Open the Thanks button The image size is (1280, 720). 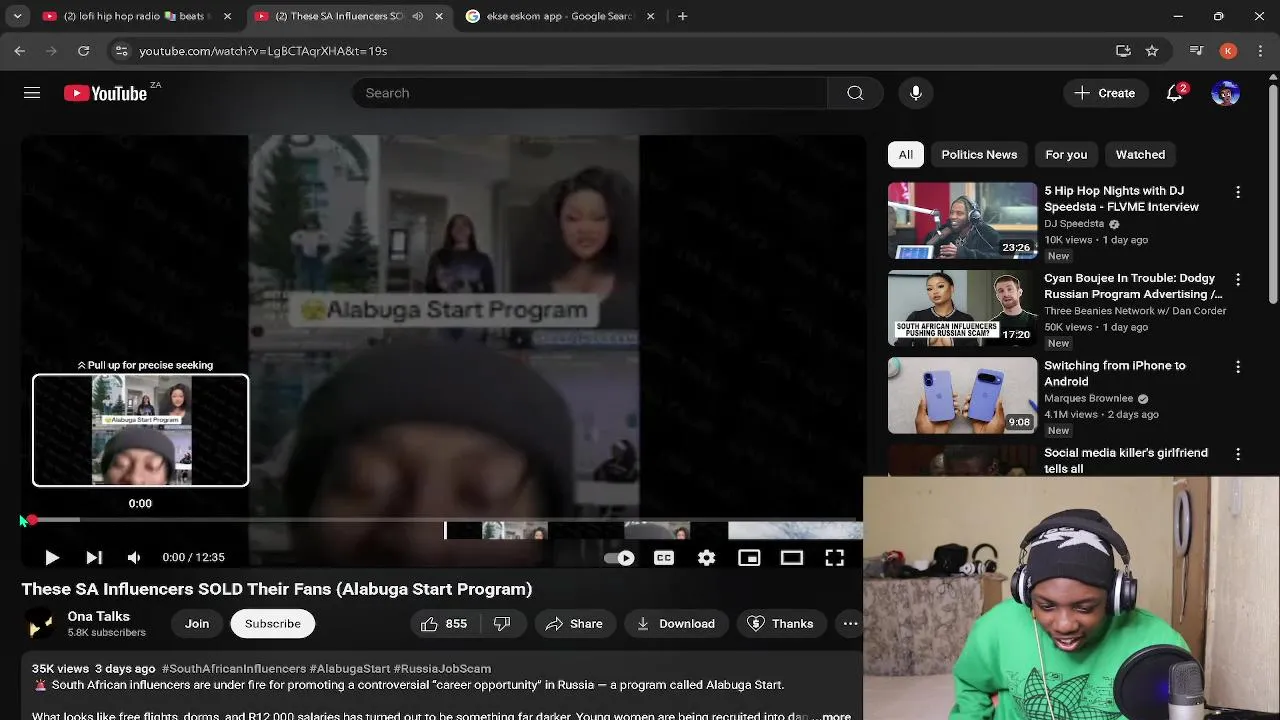point(781,624)
